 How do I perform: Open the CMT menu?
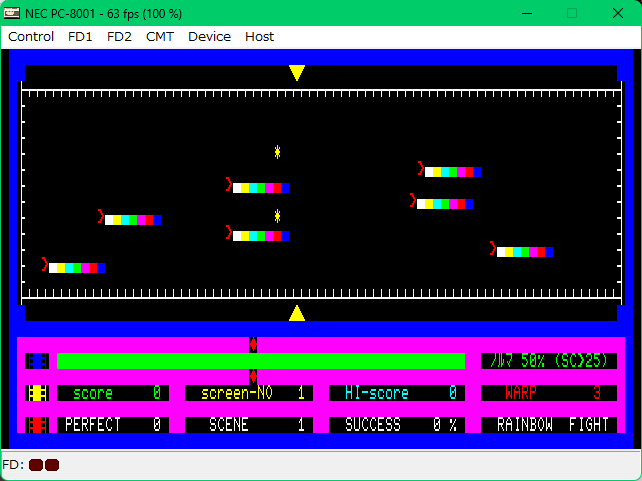160,37
